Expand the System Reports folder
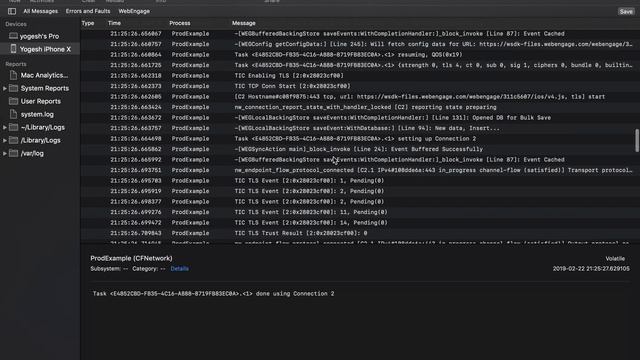 pyautogui.click(x=5, y=88)
